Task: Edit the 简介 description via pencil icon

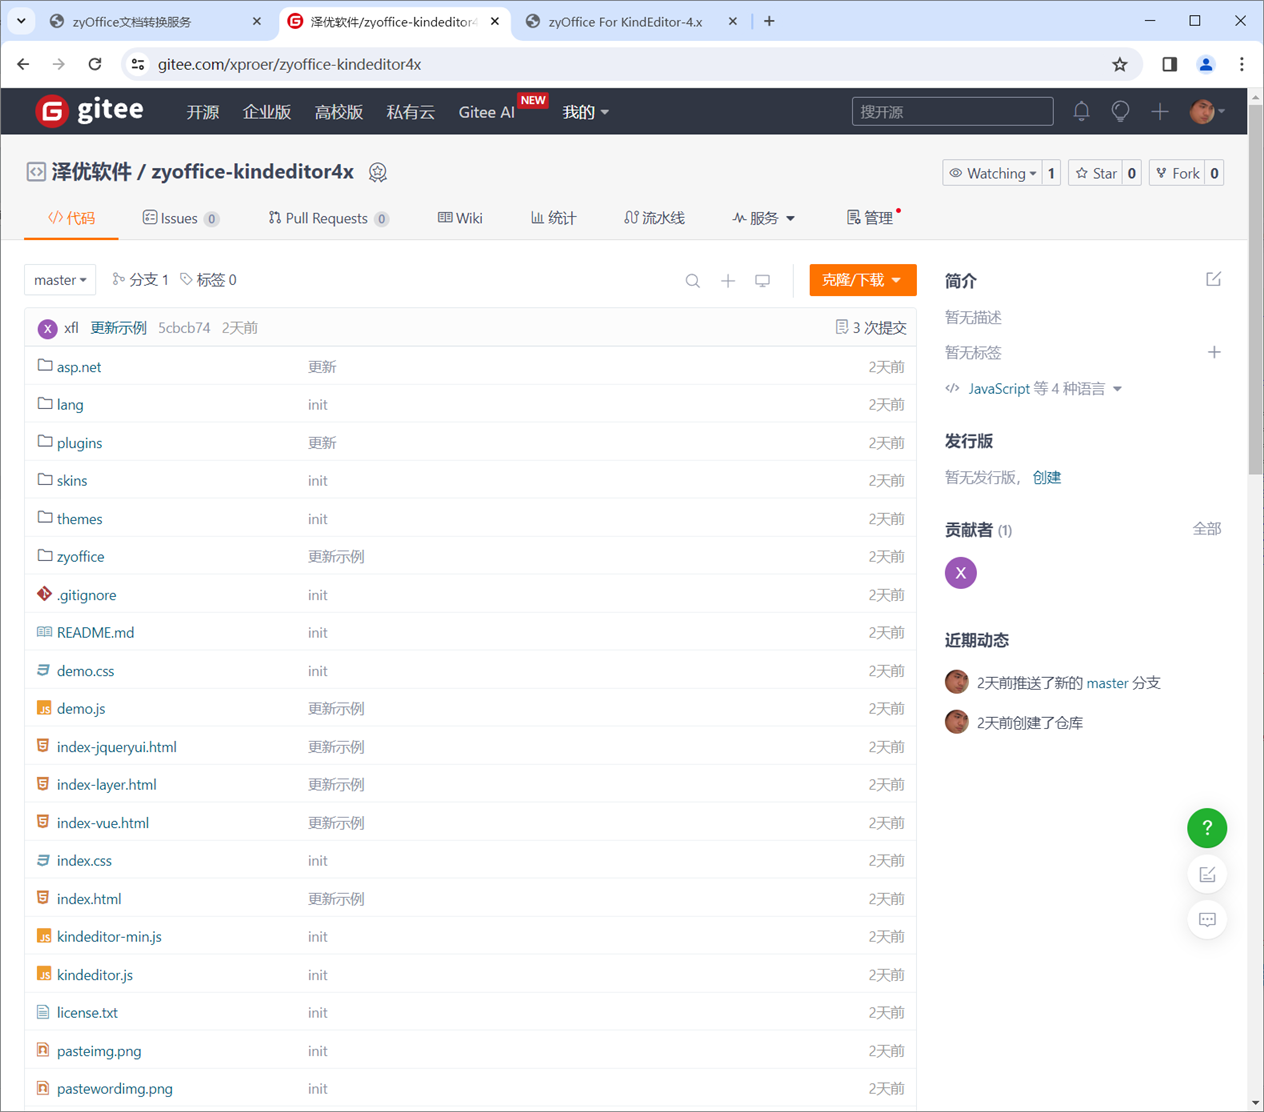Action: pyautogui.click(x=1213, y=279)
